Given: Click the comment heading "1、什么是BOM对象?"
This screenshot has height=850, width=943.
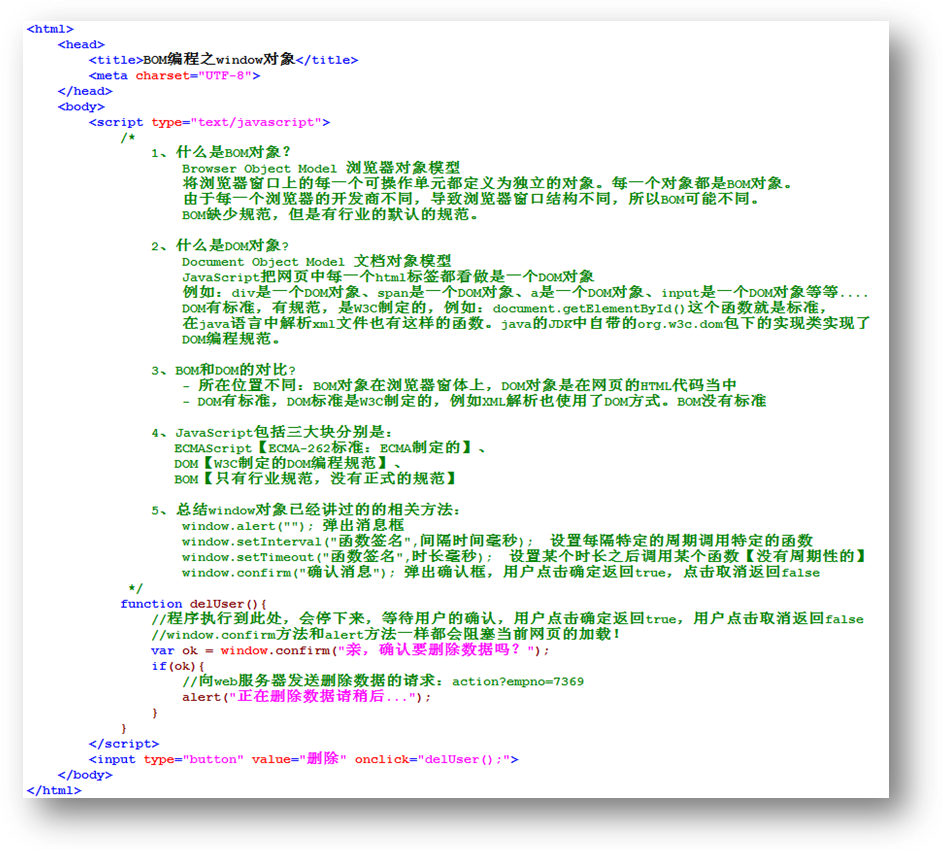Looking at the screenshot, I should [x=220, y=153].
